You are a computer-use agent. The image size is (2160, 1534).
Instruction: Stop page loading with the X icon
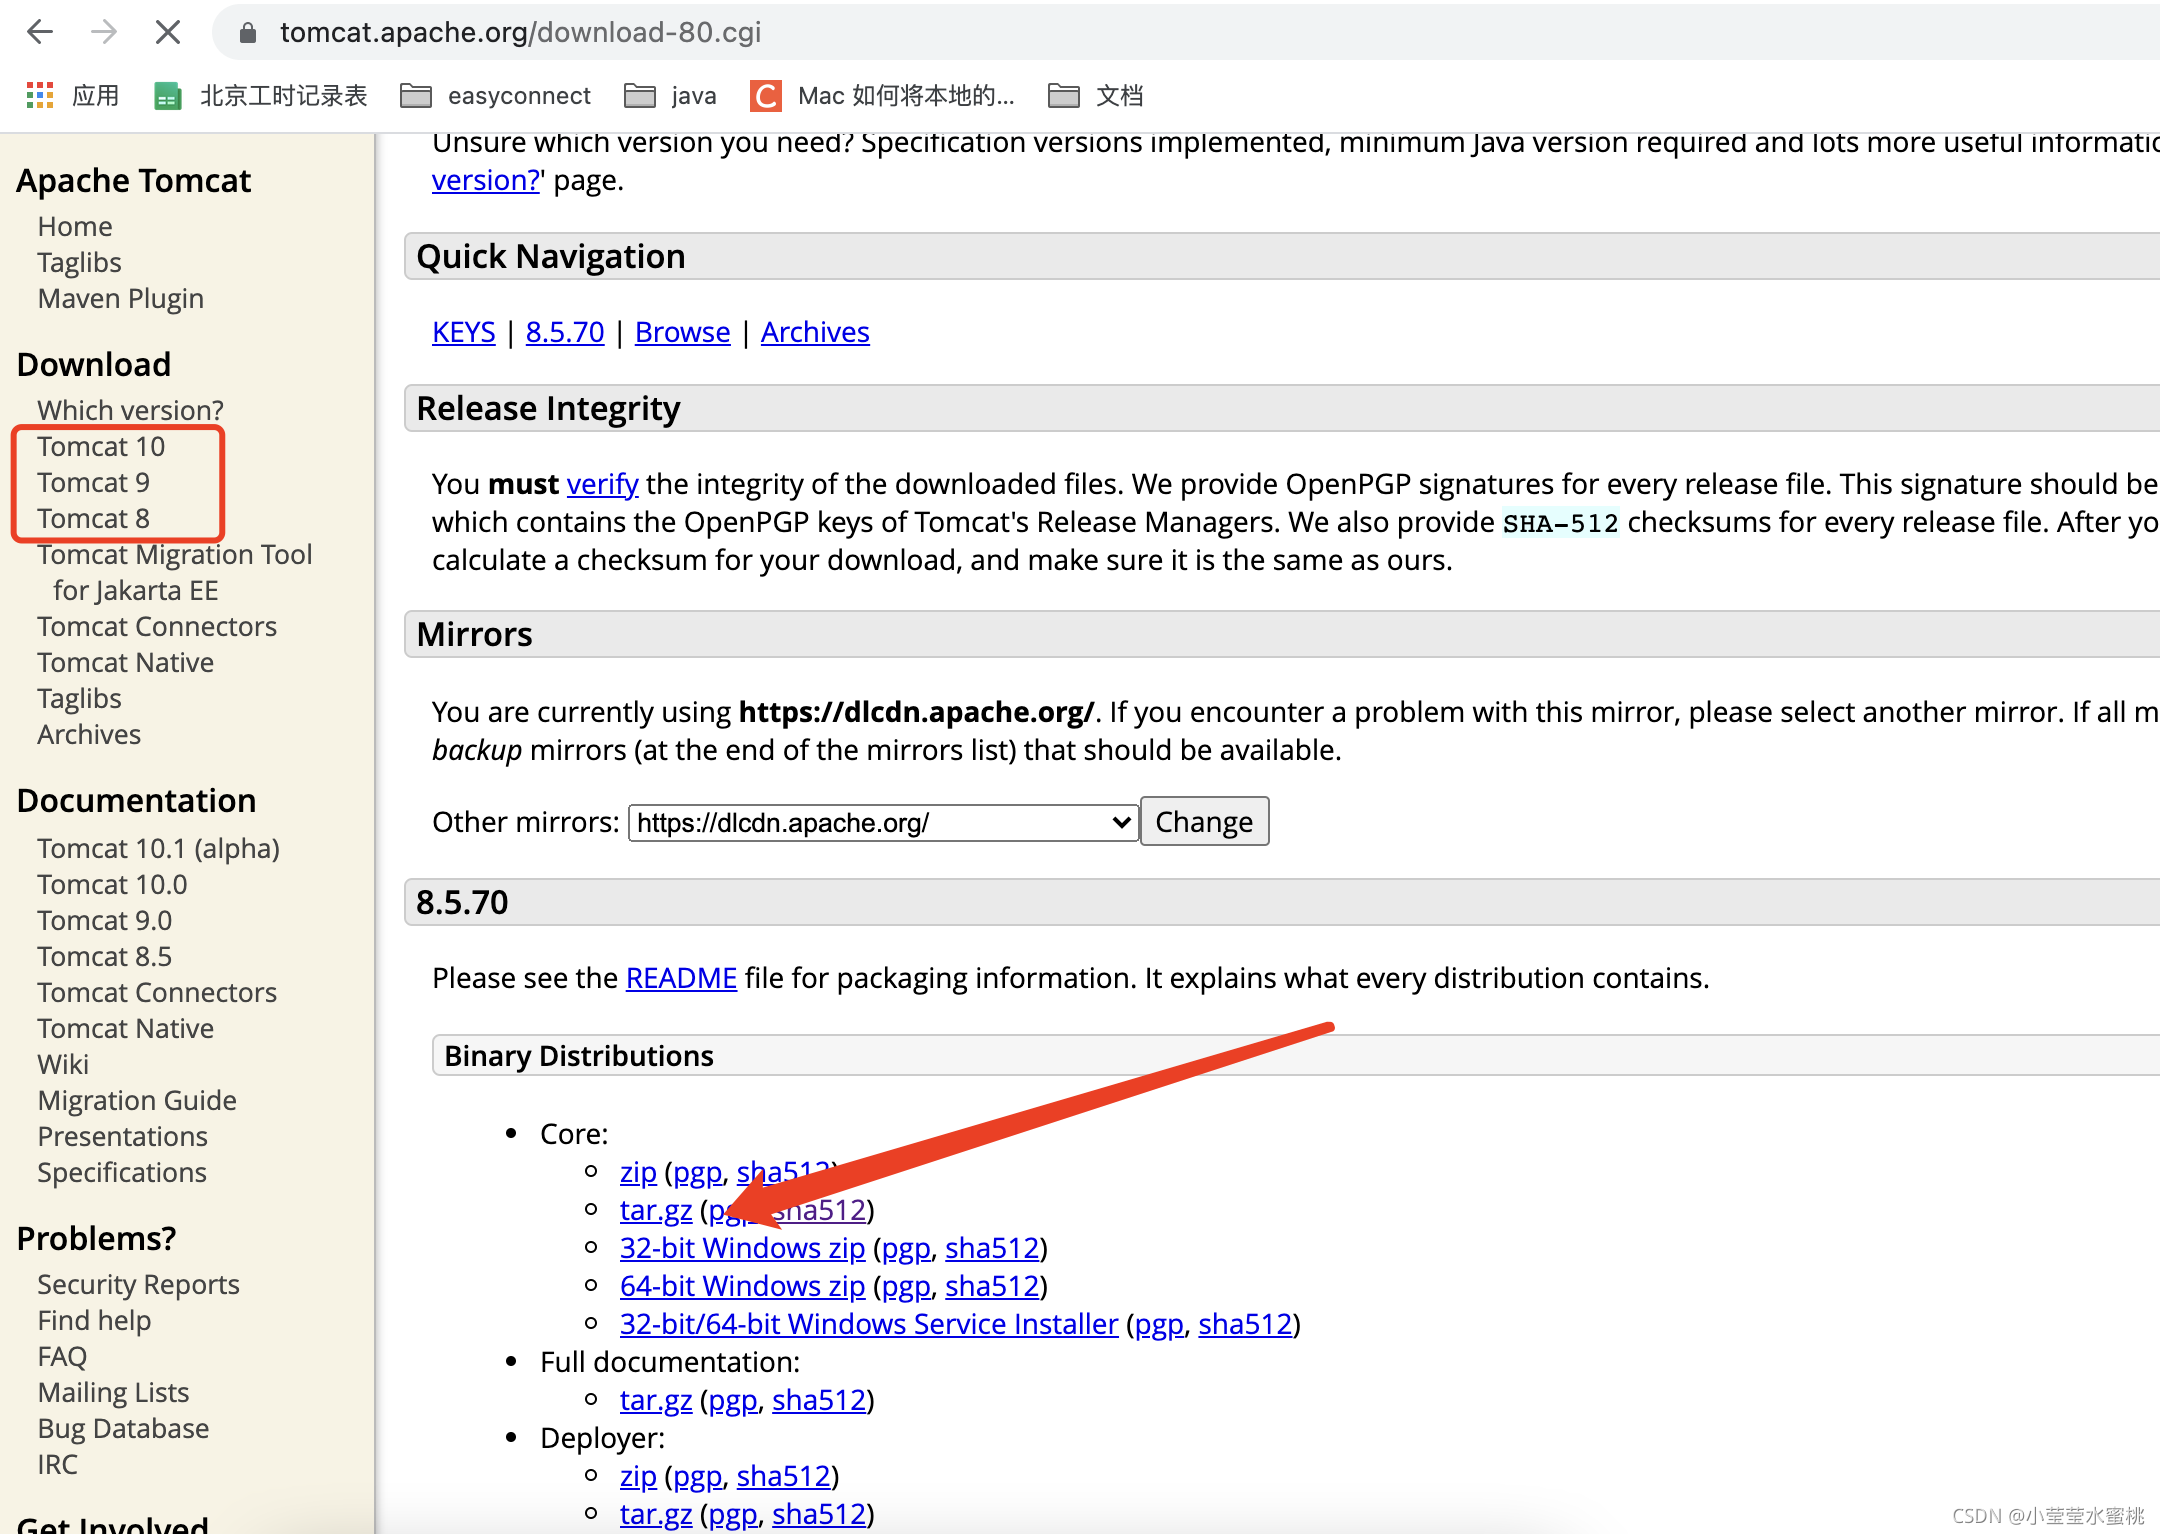point(168,32)
